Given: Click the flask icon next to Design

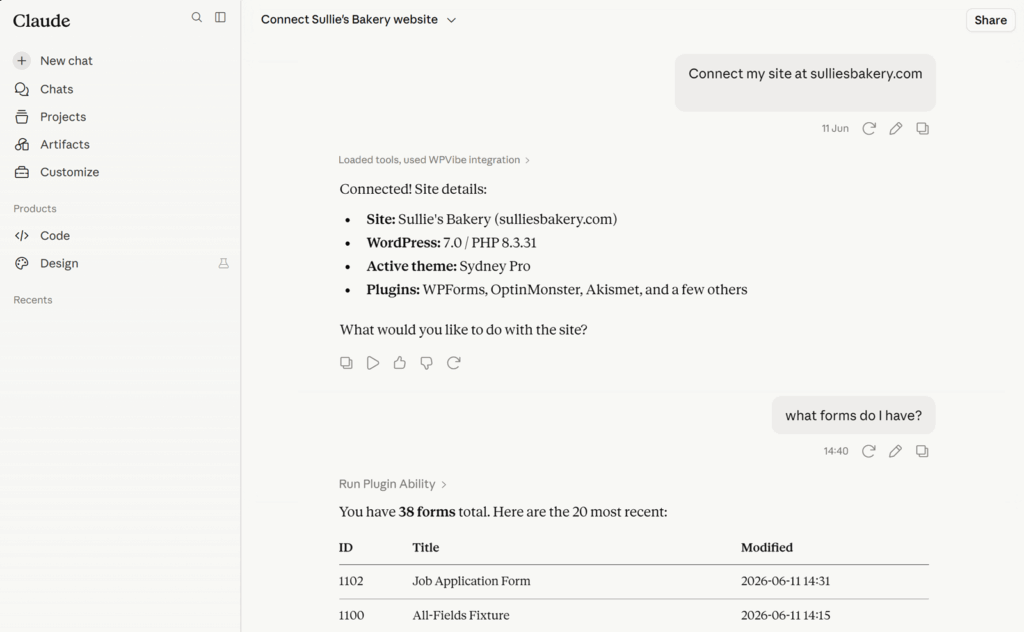Looking at the screenshot, I should (223, 263).
